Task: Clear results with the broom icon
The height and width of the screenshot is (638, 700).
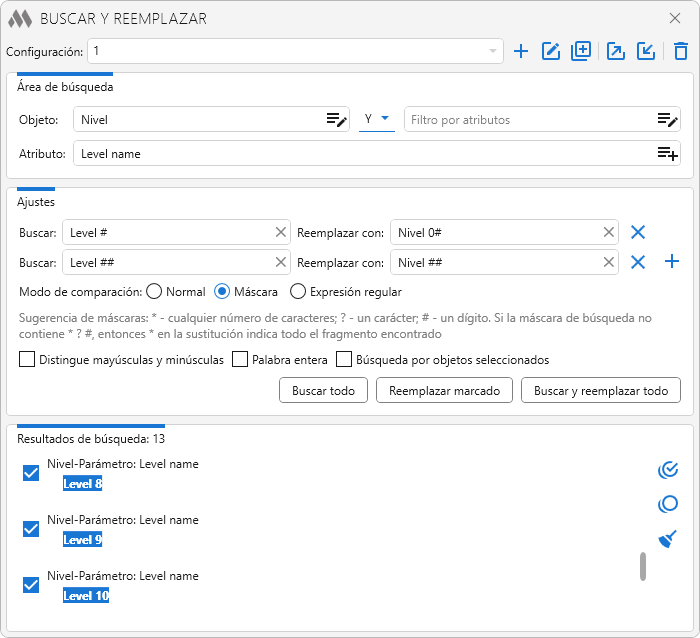Action: (668, 539)
